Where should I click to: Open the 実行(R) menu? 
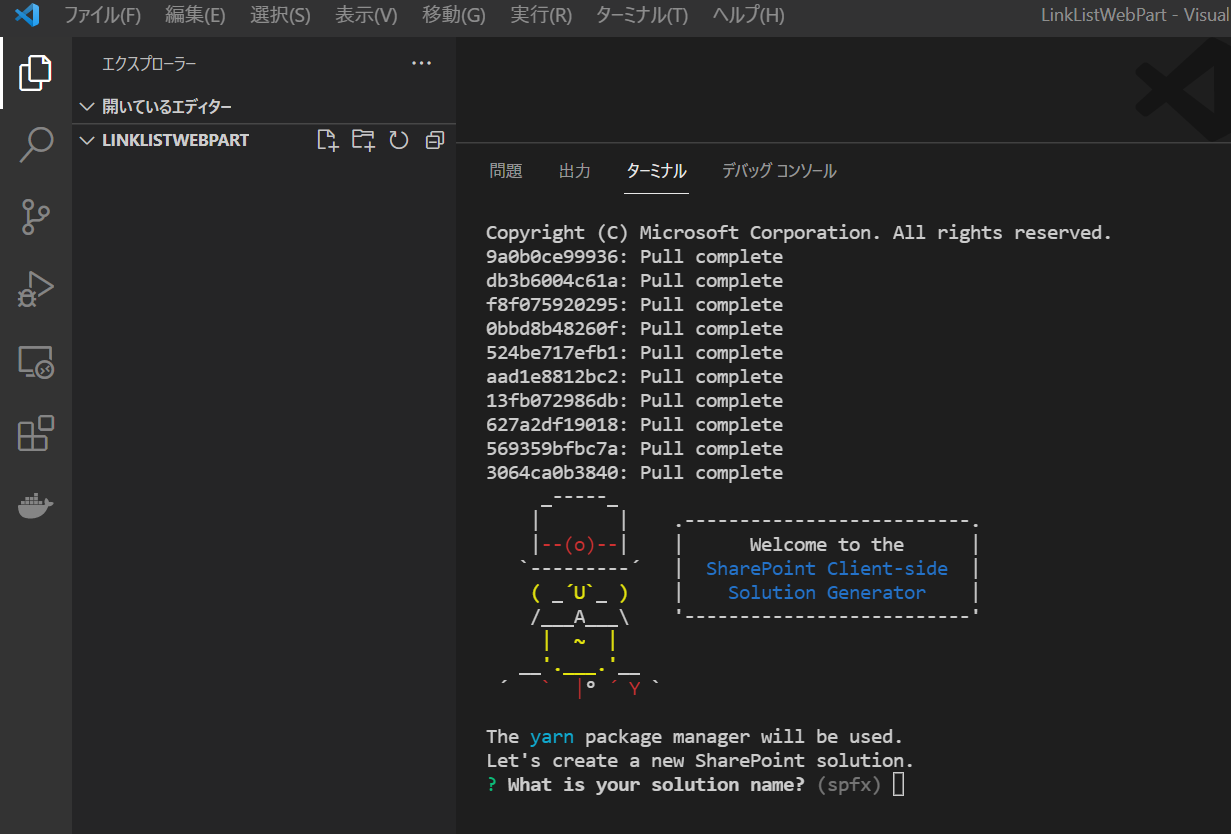click(540, 15)
